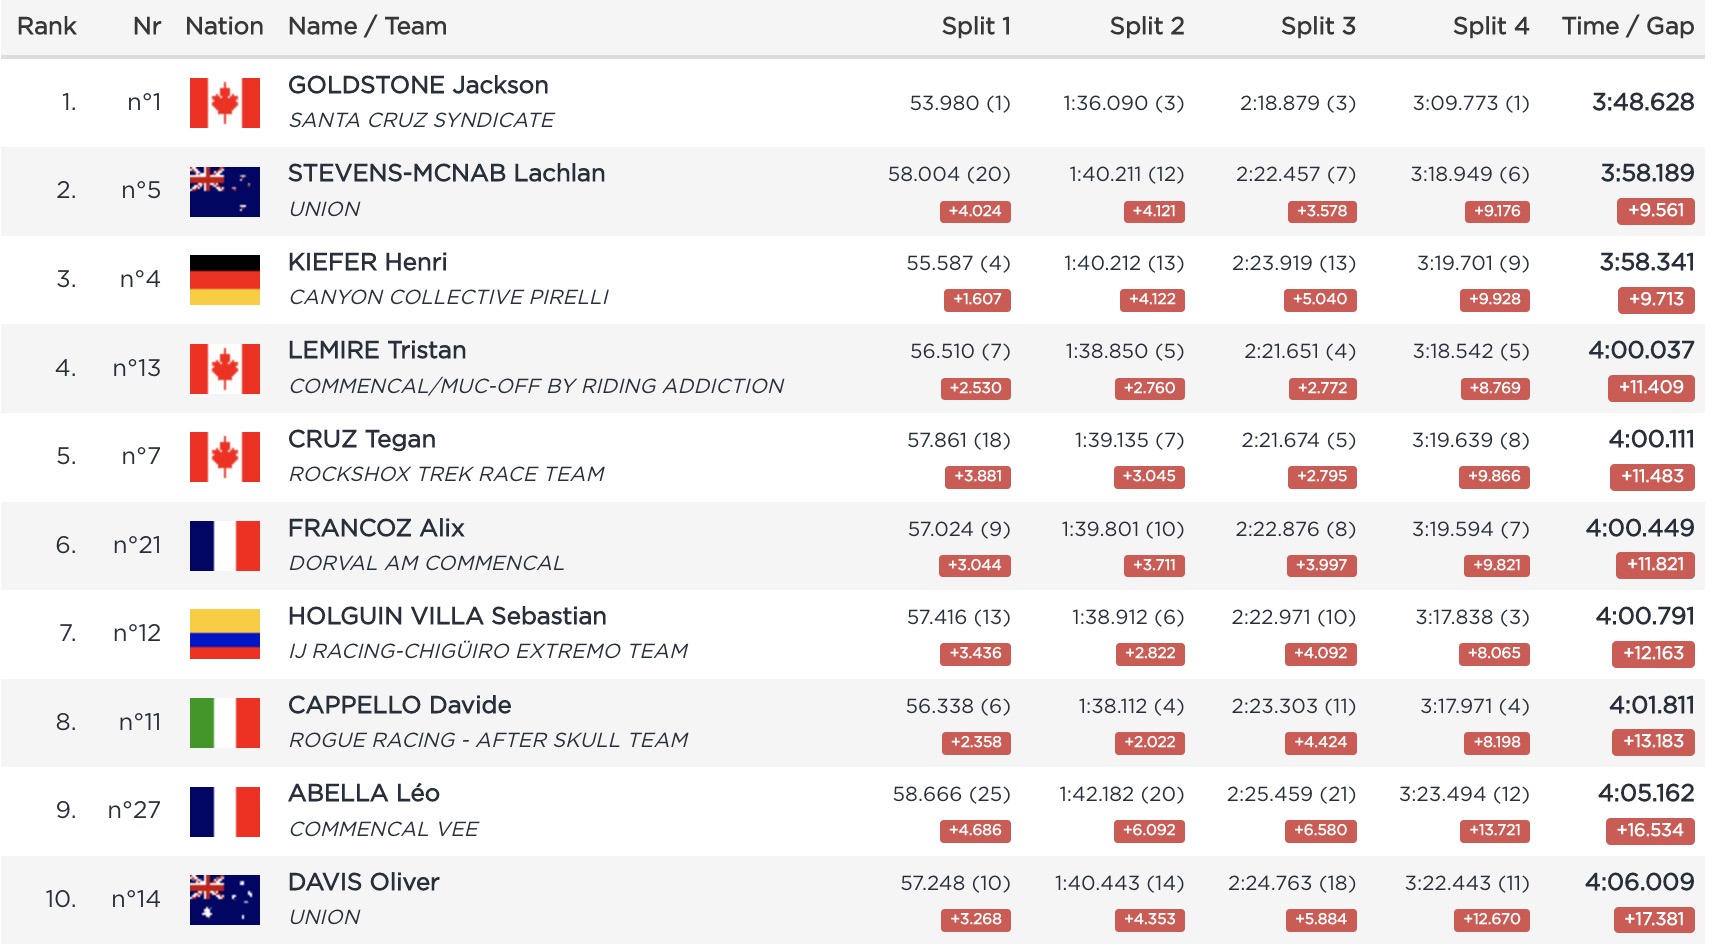Click the Split 4 column header
The height and width of the screenshot is (948, 1714).
tap(1490, 27)
